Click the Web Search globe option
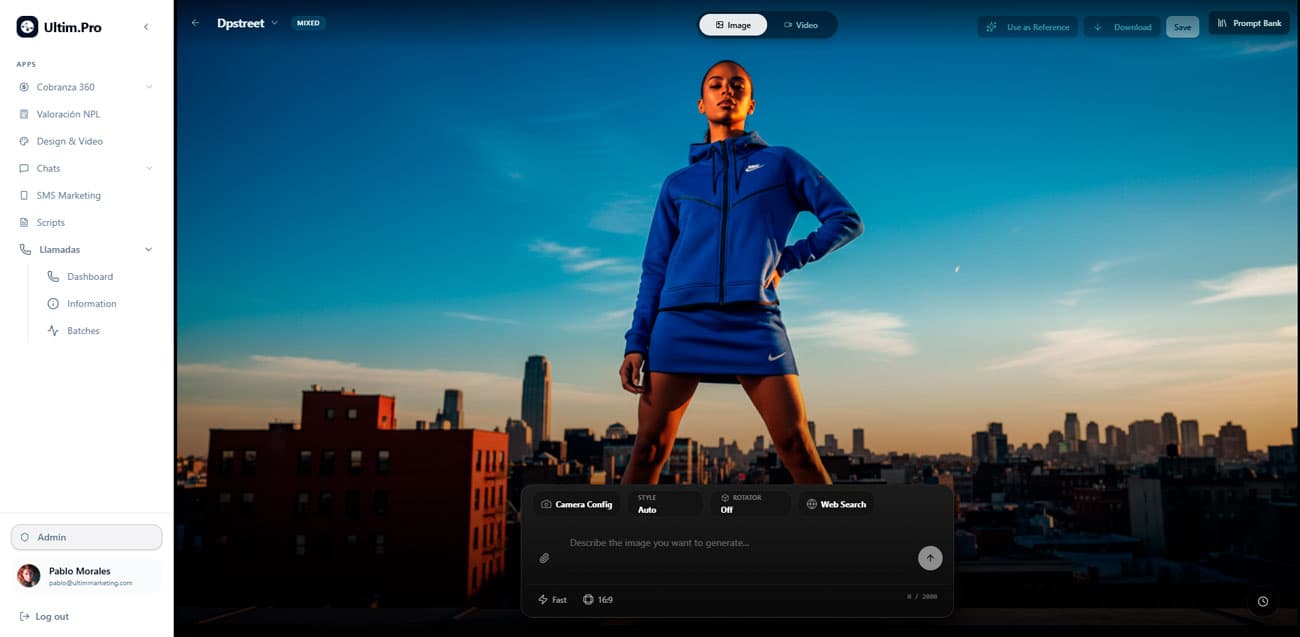This screenshot has height=637, width=1300. 835,504
